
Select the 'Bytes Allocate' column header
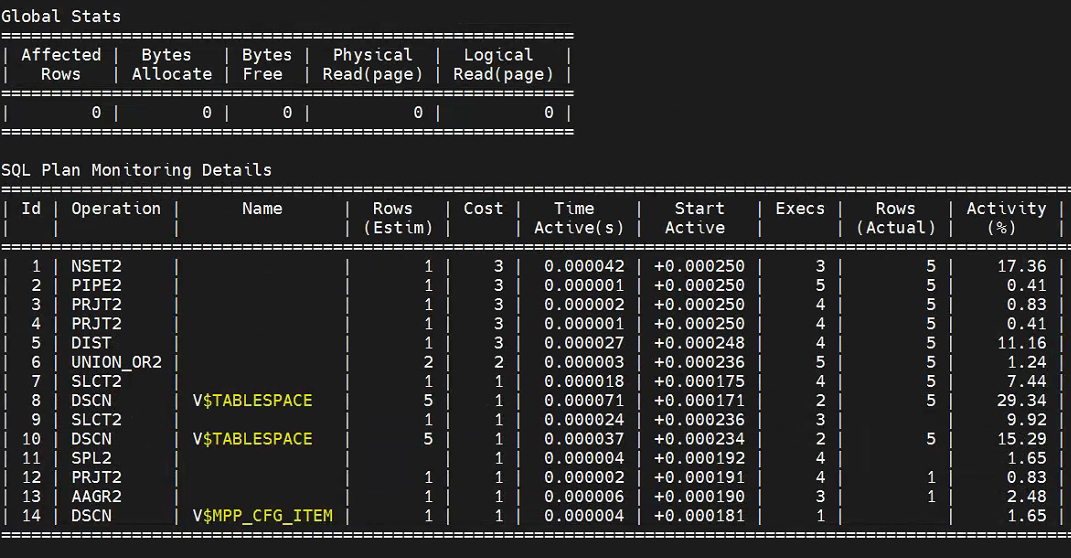pos(171,64)
